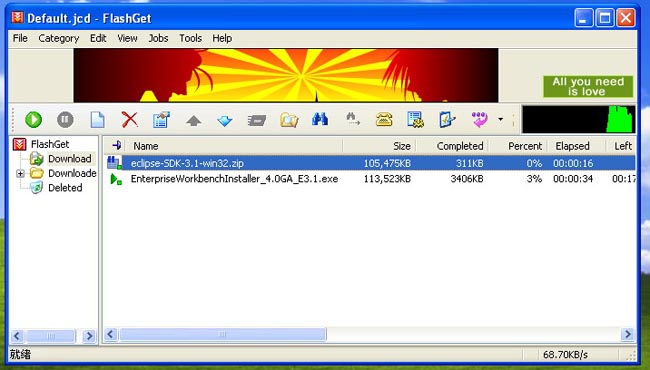Sort list by Elapsed column
The image size is (650, 370).
[576, 146]
